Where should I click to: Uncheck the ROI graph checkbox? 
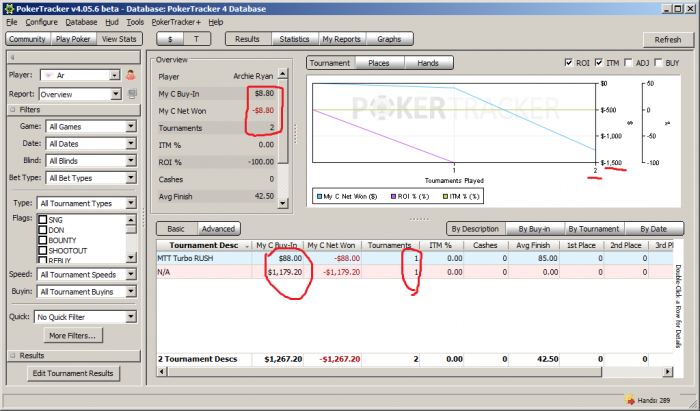pos(568,62)
